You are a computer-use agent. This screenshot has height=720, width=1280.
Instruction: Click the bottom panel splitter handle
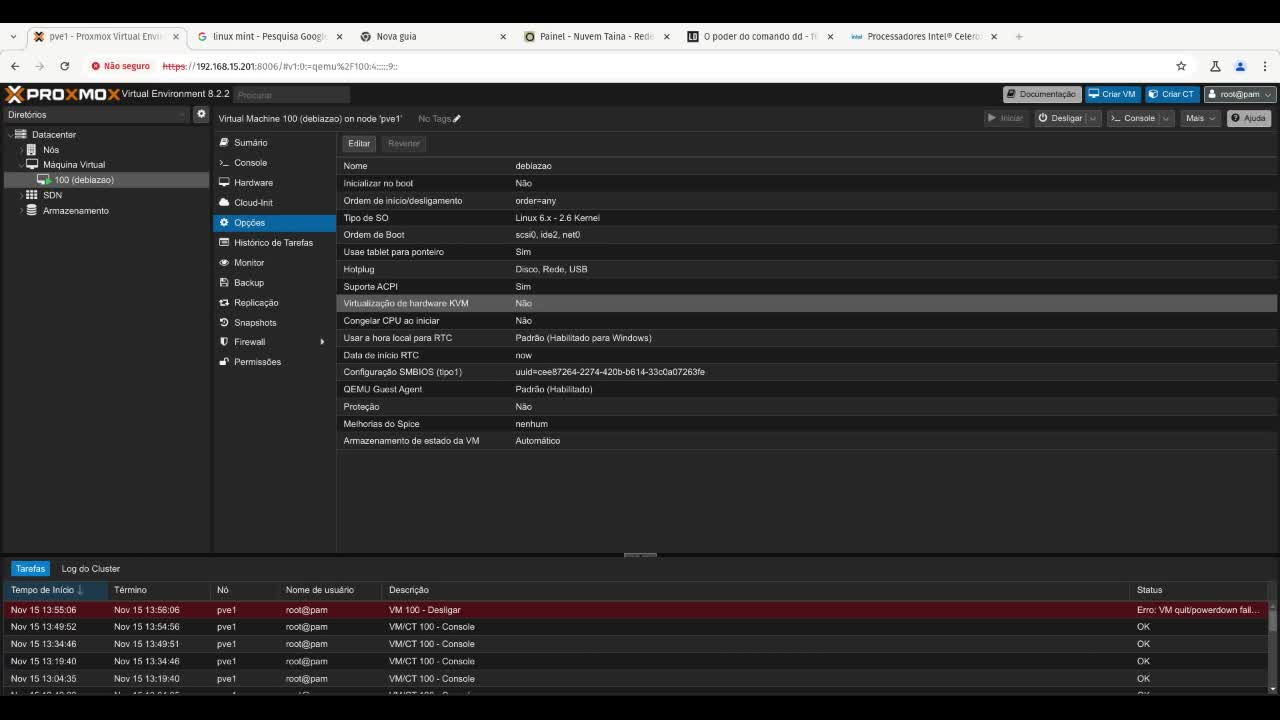tap(640, 555)
